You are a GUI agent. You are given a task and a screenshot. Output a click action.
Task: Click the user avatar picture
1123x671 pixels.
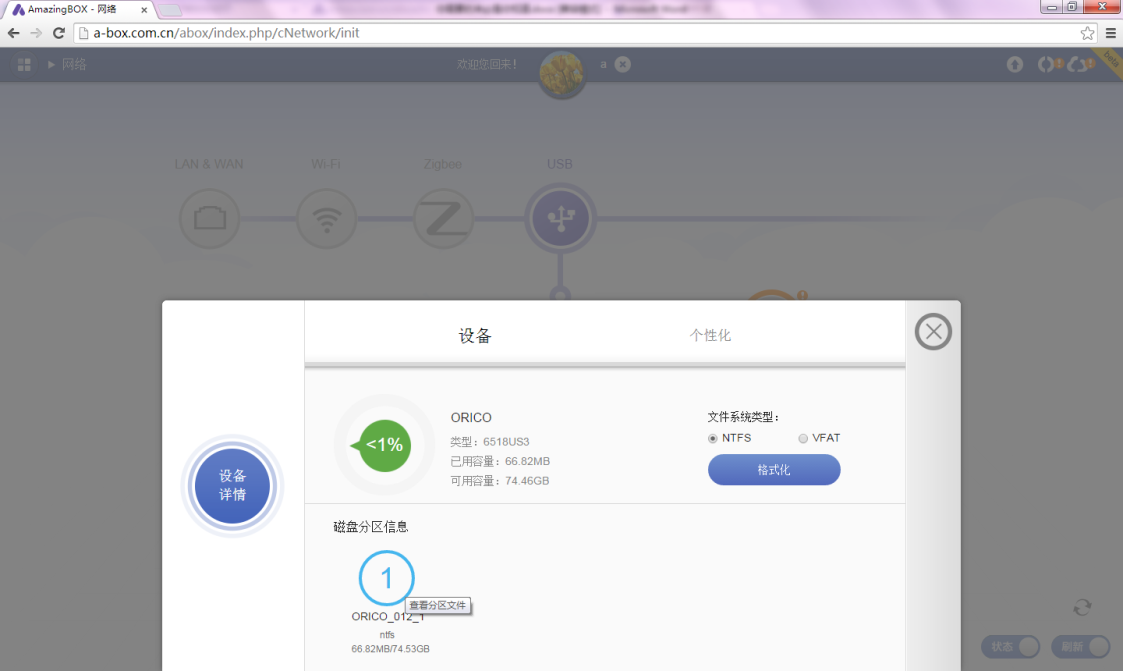[562, 73]
